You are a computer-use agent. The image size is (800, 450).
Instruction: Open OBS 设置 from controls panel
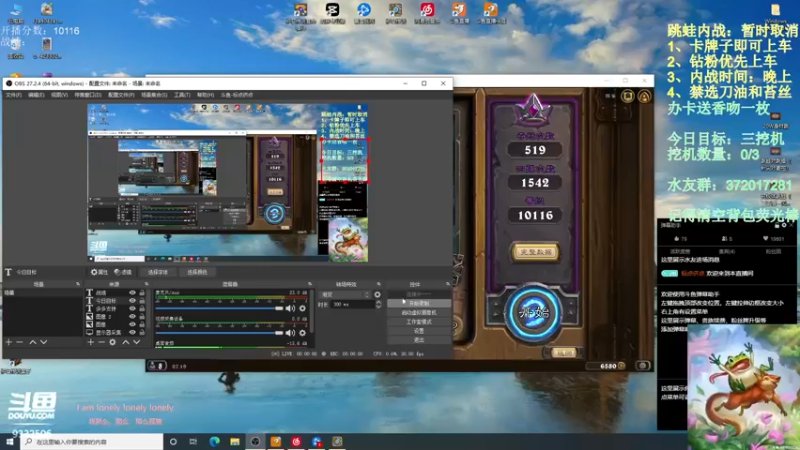click(419, 331)
